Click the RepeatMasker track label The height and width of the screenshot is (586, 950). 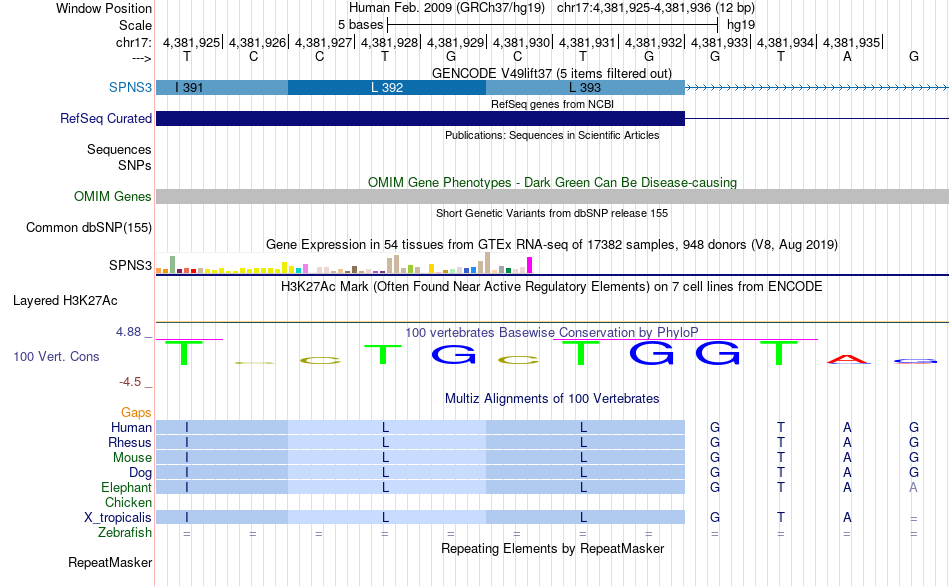pos(110,562)
